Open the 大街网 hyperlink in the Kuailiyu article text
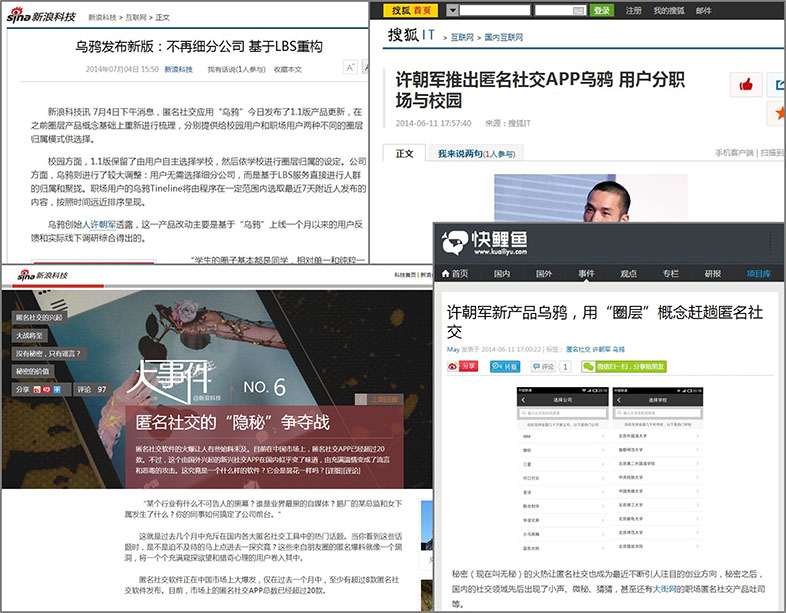Viewport: 786px width, 613px height. tap(665, 588)
